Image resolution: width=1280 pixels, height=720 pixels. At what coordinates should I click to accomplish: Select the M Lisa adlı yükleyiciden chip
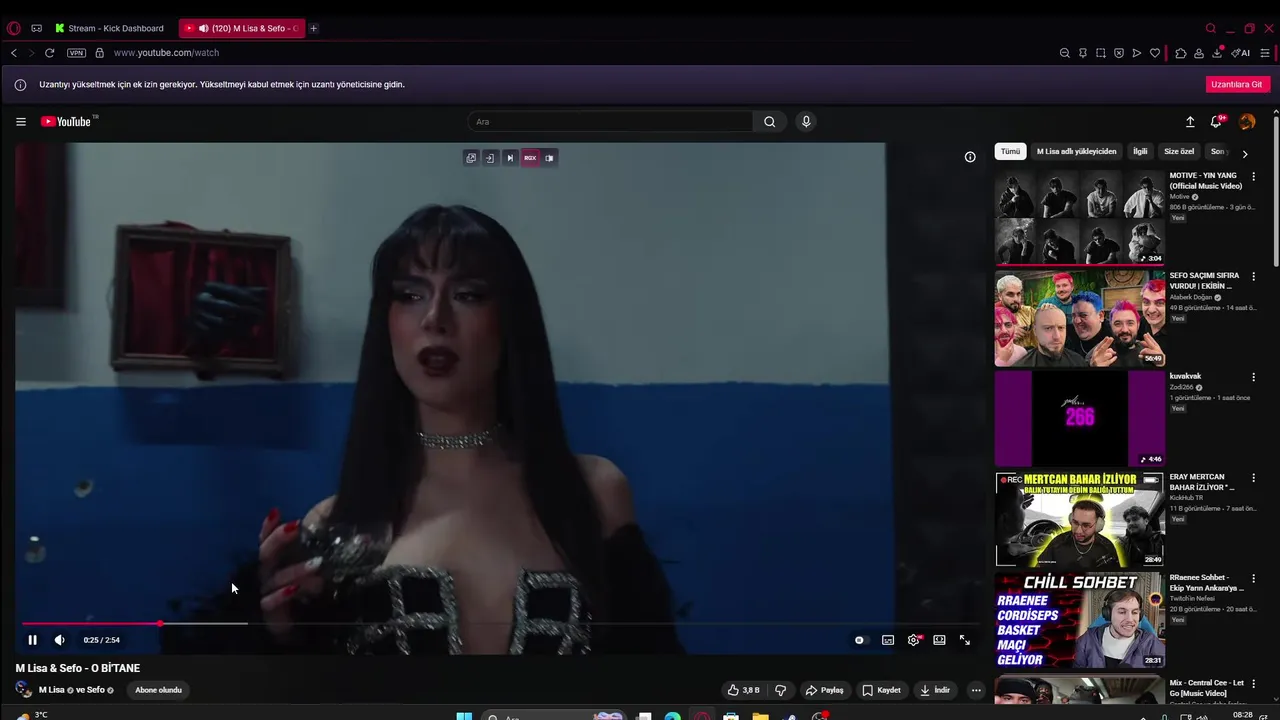point(1076,151)
